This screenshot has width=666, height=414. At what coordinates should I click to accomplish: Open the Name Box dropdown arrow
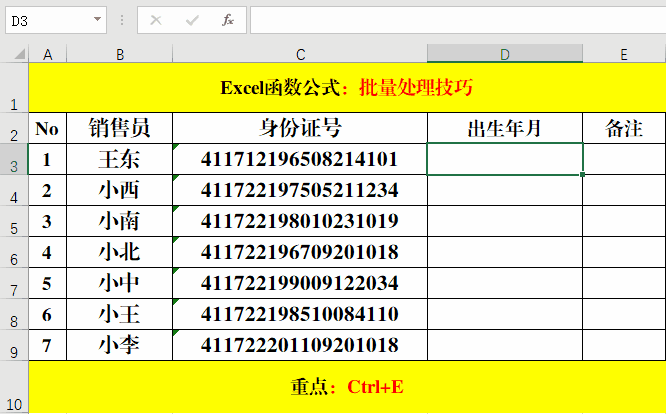click(x=97, y=19)
